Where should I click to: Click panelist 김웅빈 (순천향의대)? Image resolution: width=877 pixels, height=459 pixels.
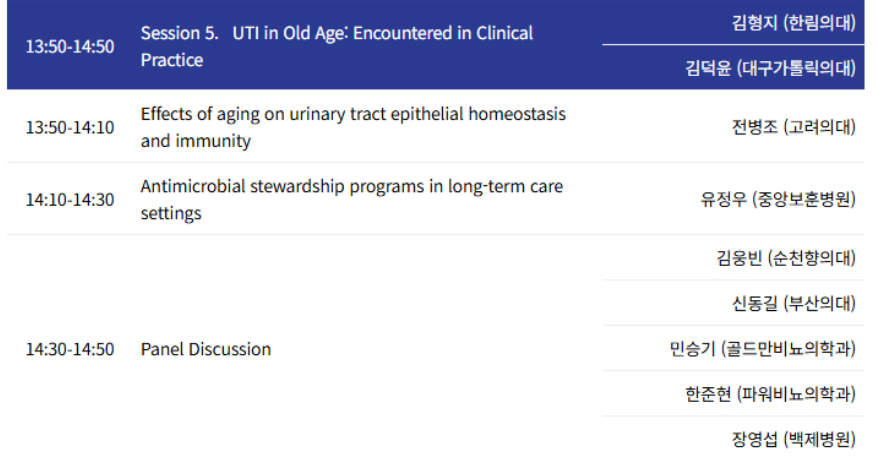coord(786,258)
